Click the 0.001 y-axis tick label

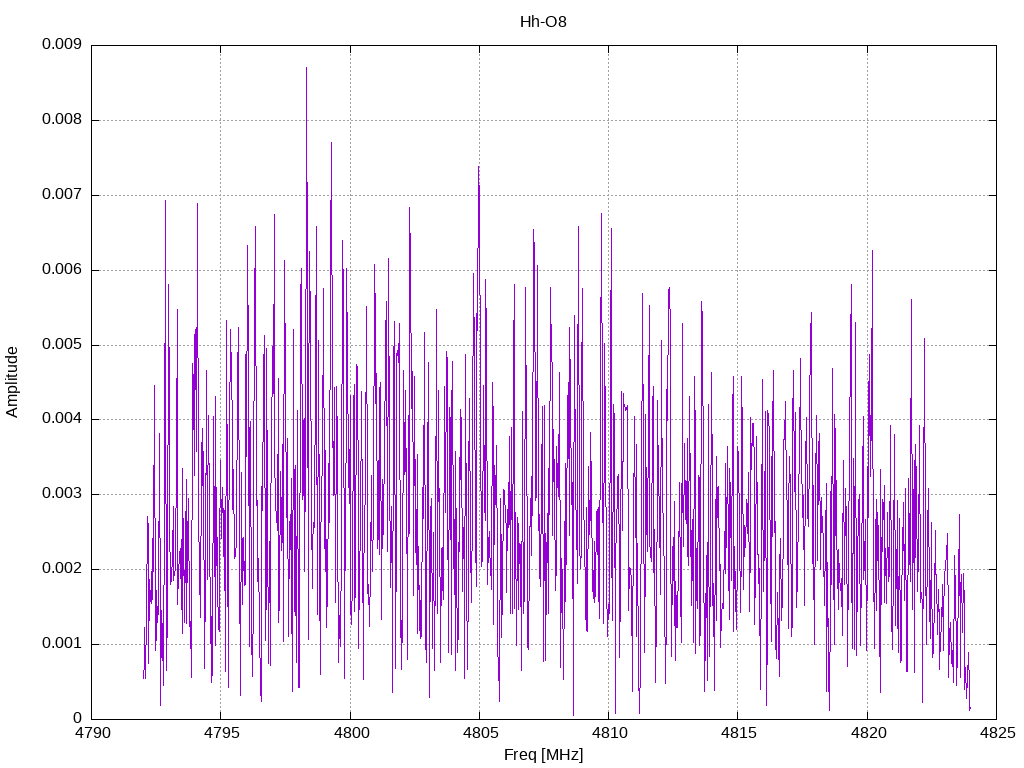[x=62, y=644]
